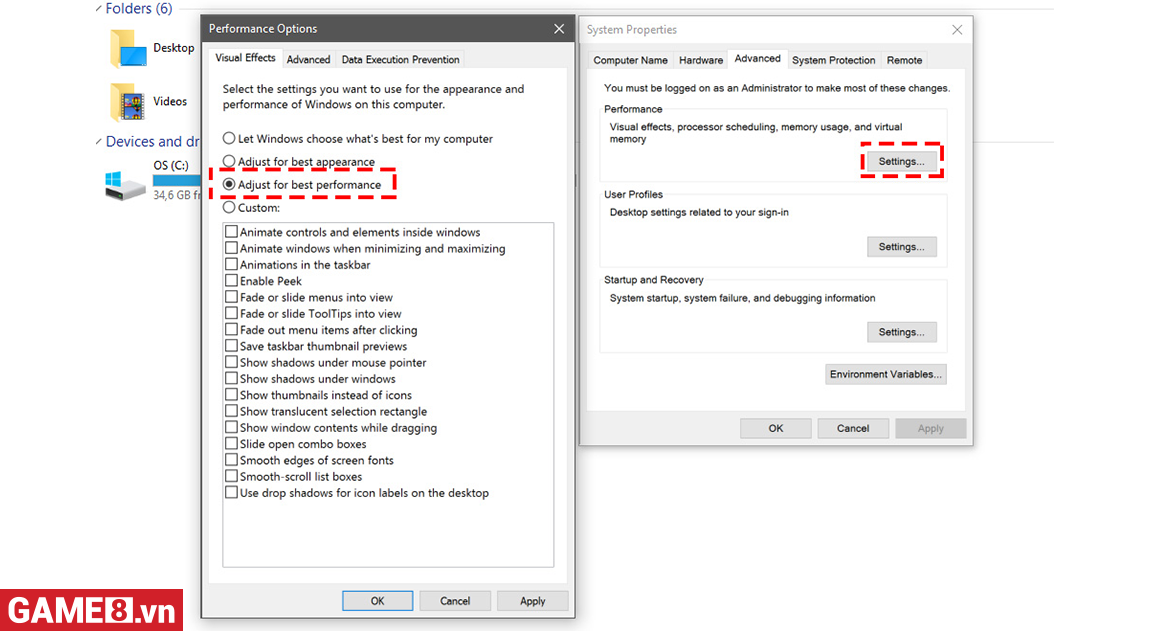The width and height of the screenshot is (1151, 631).
Task: Select the OS (C:) drive icon
Action: [x=126, y=184]
